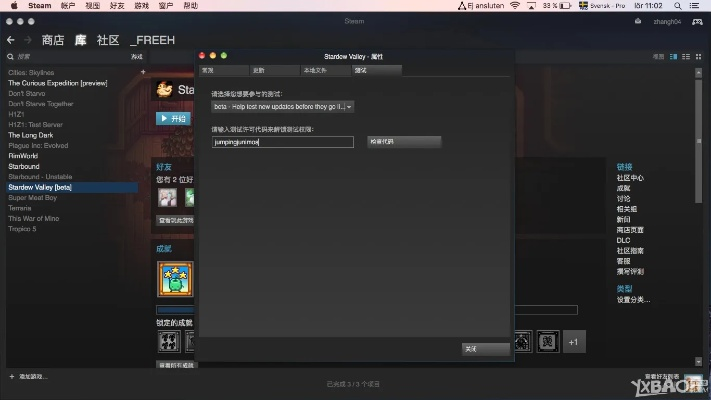The height and width of the screenshot is (400, 711).
Task: Click the scrollbar up arrow at top right
Action: (698, 73)
